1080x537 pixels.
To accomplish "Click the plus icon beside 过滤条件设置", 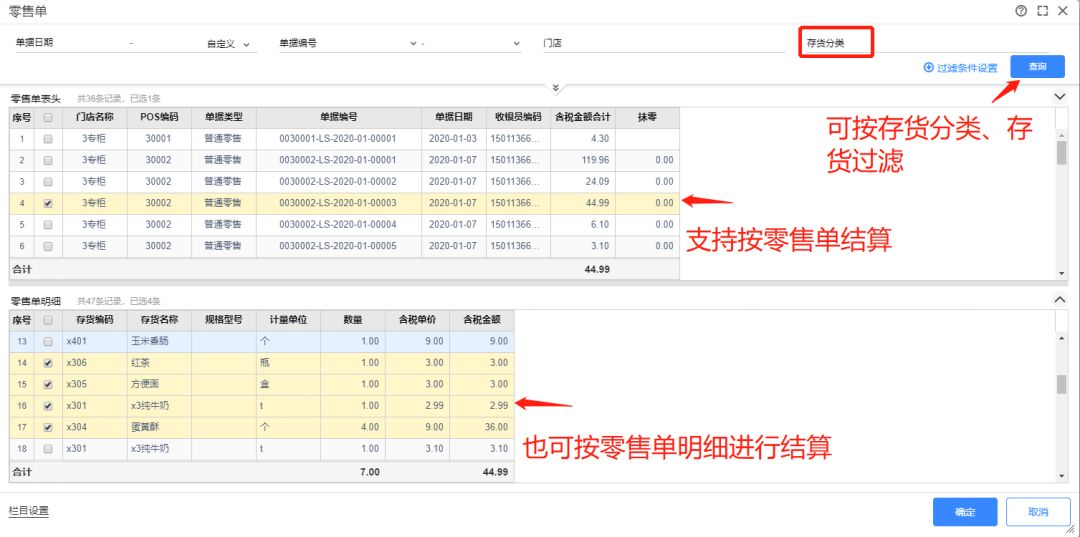I will coord(928,68).
